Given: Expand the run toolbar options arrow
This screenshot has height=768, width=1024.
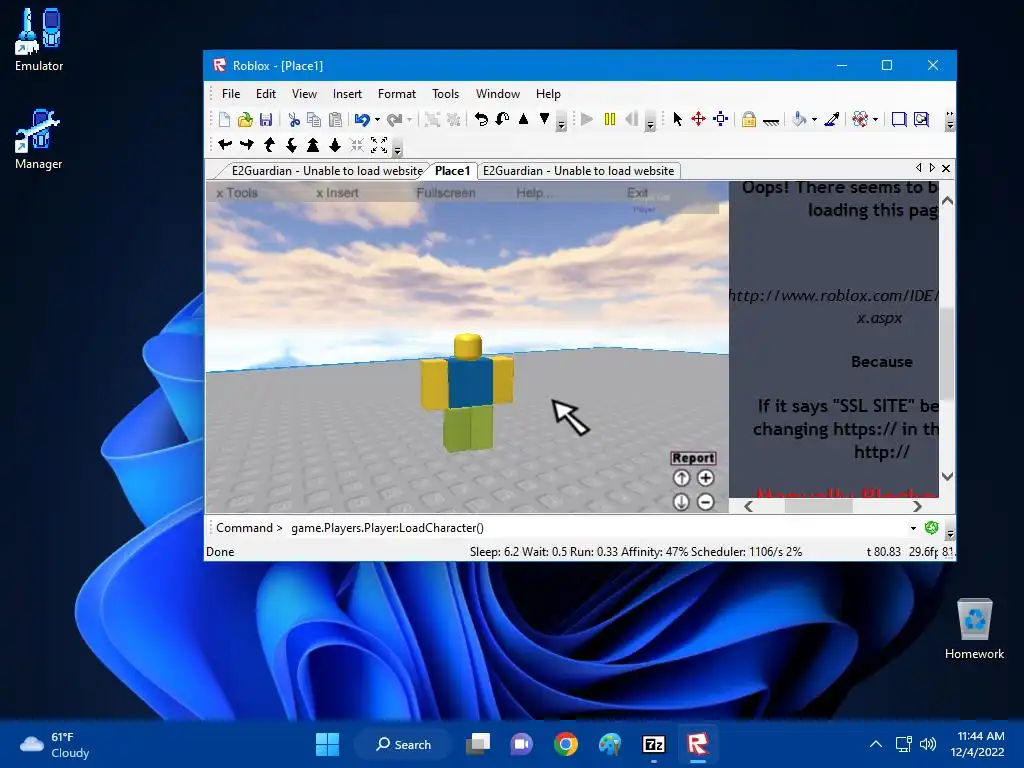Looking at the screenshot, I should pos(650,123).
